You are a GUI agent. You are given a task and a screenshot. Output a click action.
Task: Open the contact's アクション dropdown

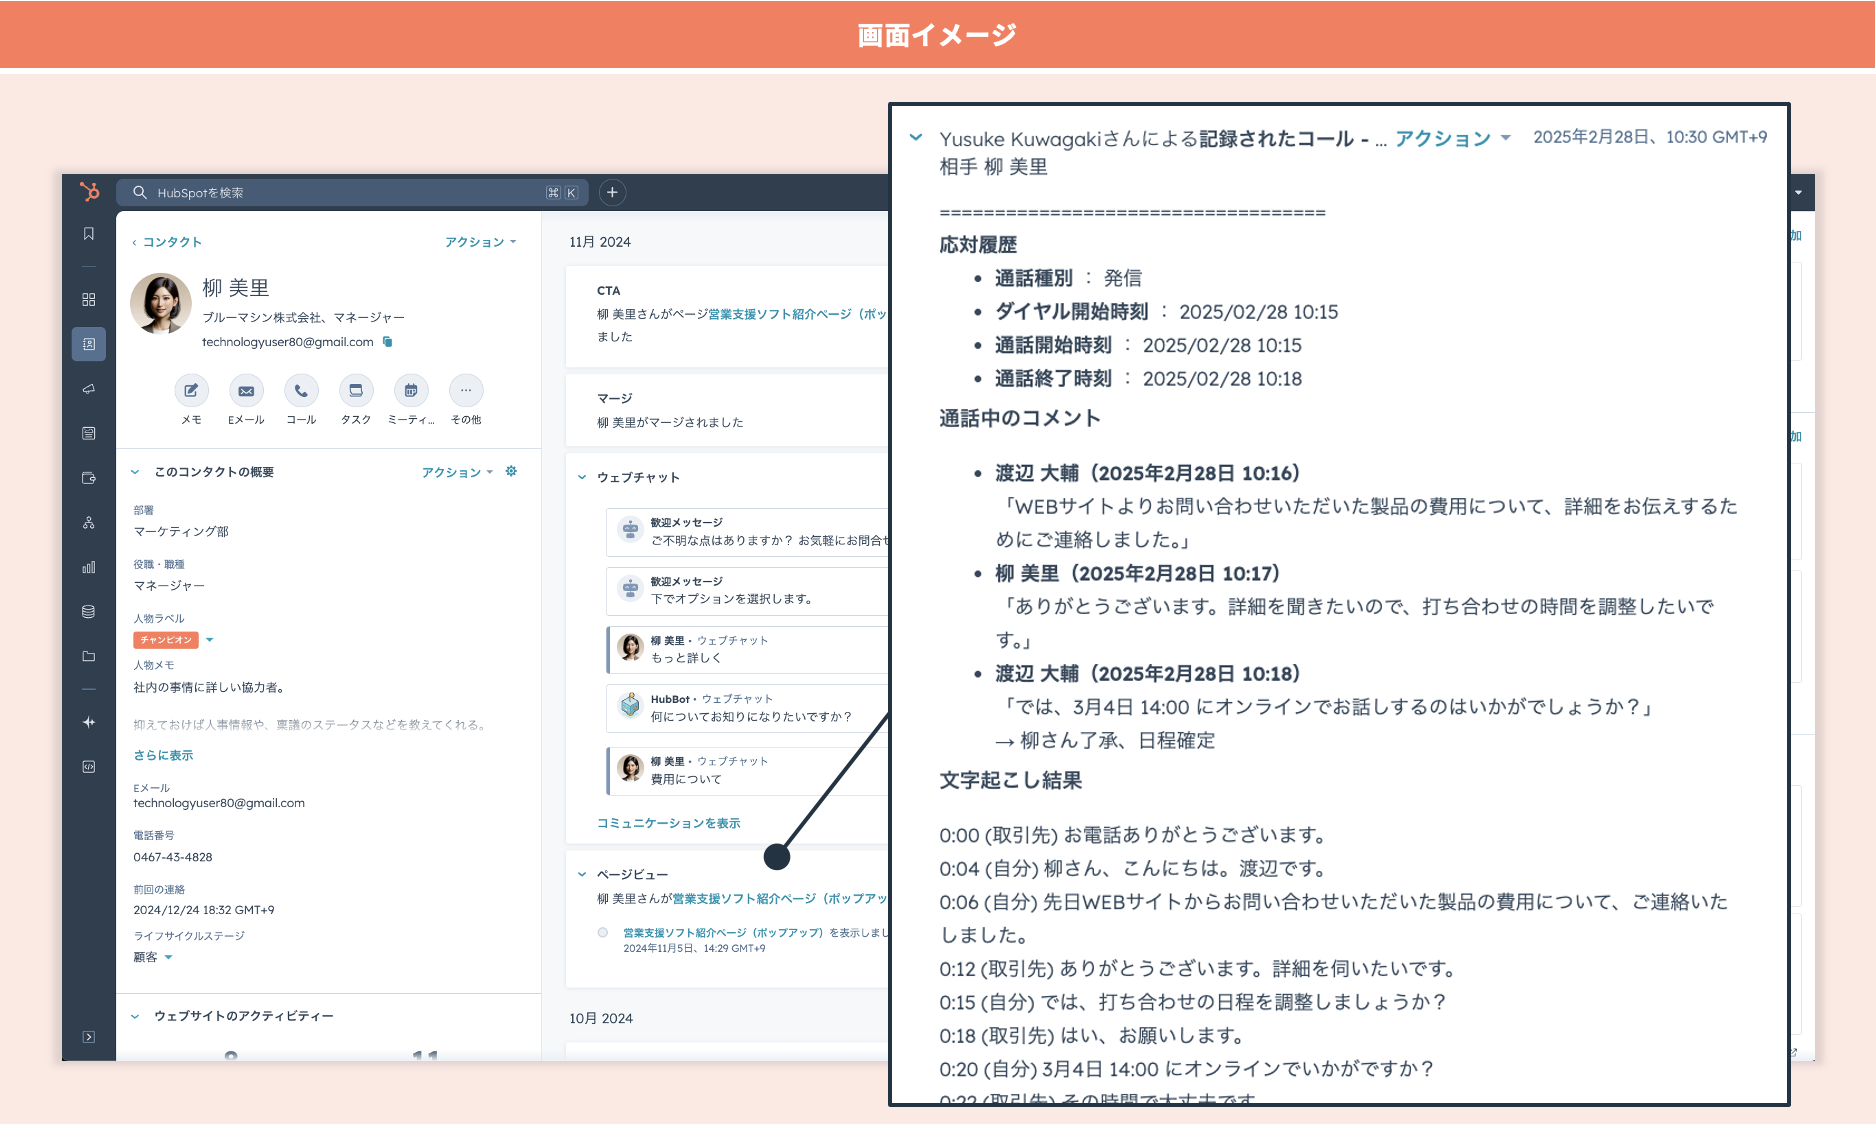click(x=480, y=241)
